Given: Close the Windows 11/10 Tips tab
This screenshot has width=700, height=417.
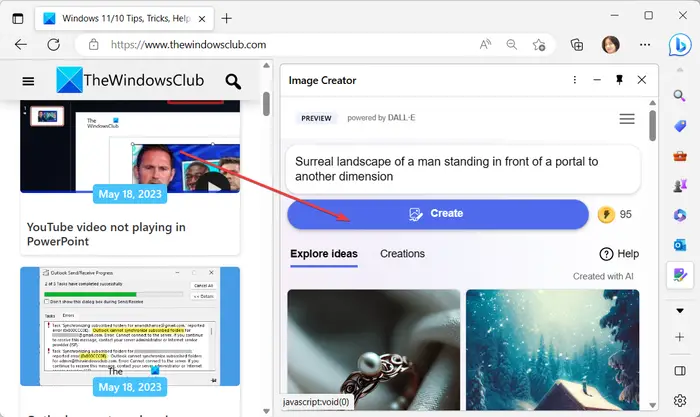Looking at the screenshot, I should coord(202,19).
